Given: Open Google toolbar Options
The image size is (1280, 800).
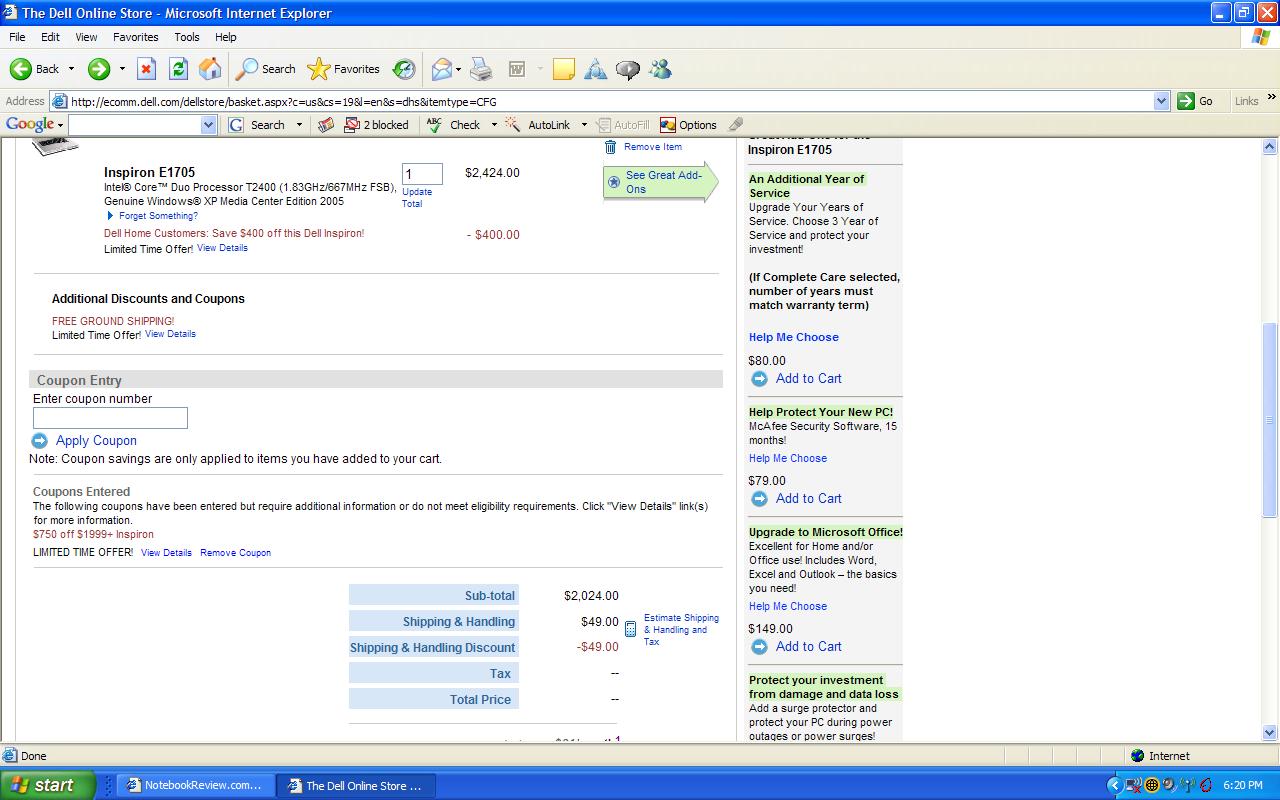Looking at the screenshot, I should (x=688, y=125).
